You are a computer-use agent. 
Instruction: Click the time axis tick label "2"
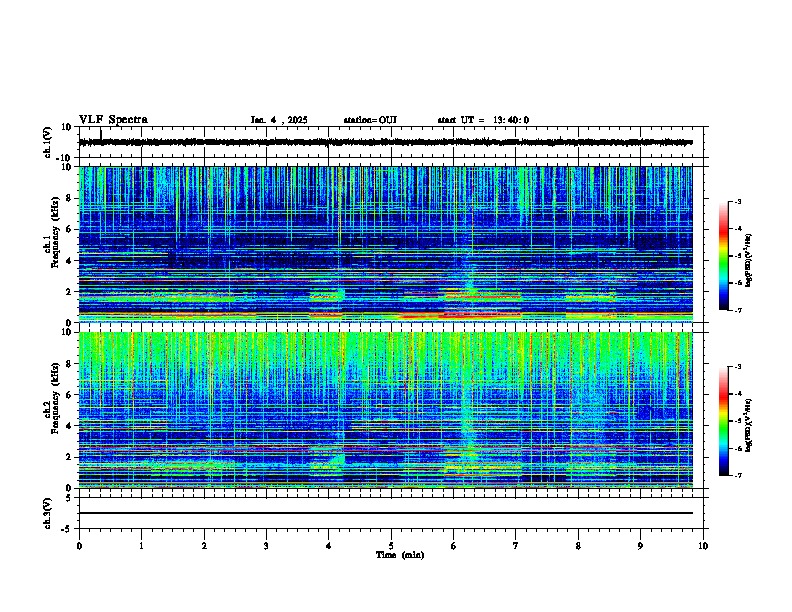[204, 546]
